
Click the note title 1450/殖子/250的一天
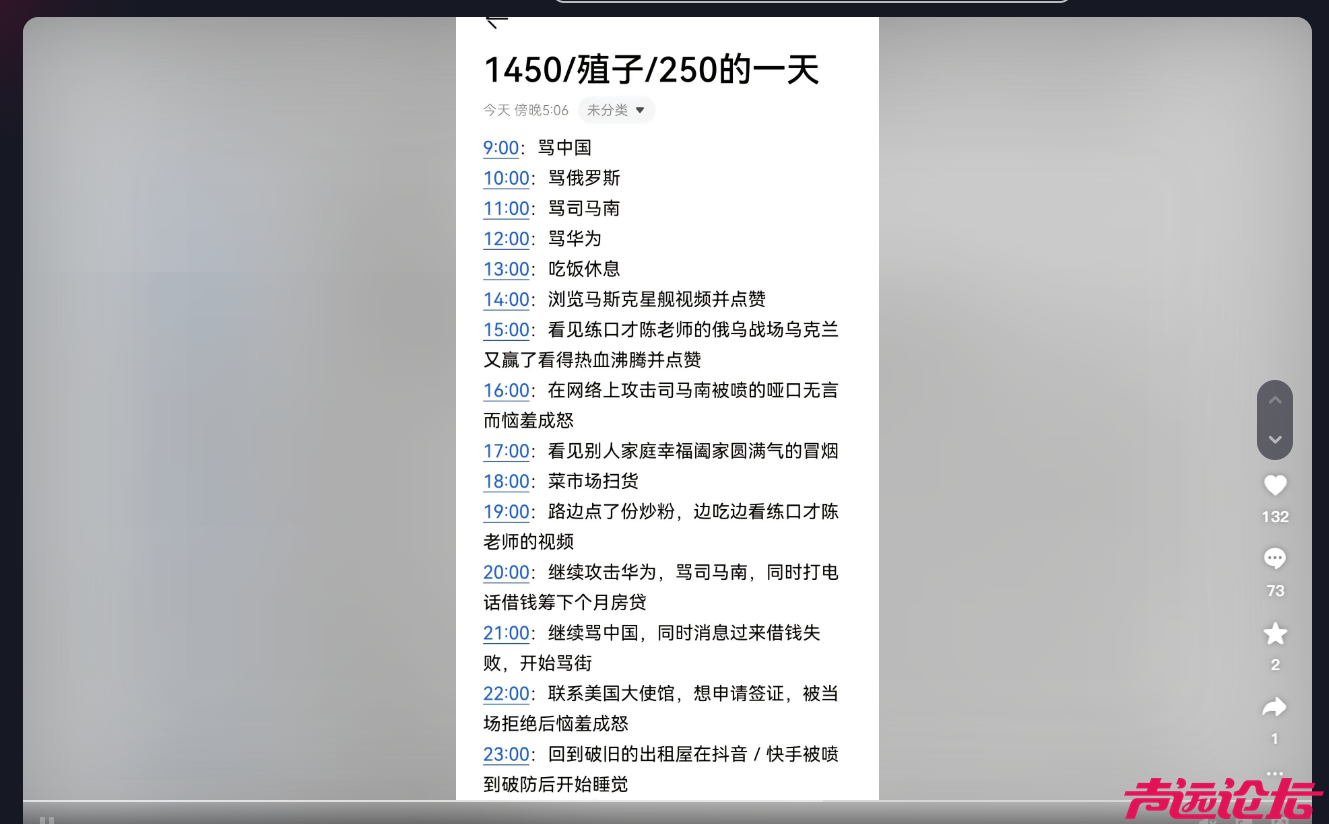(651, 70)
